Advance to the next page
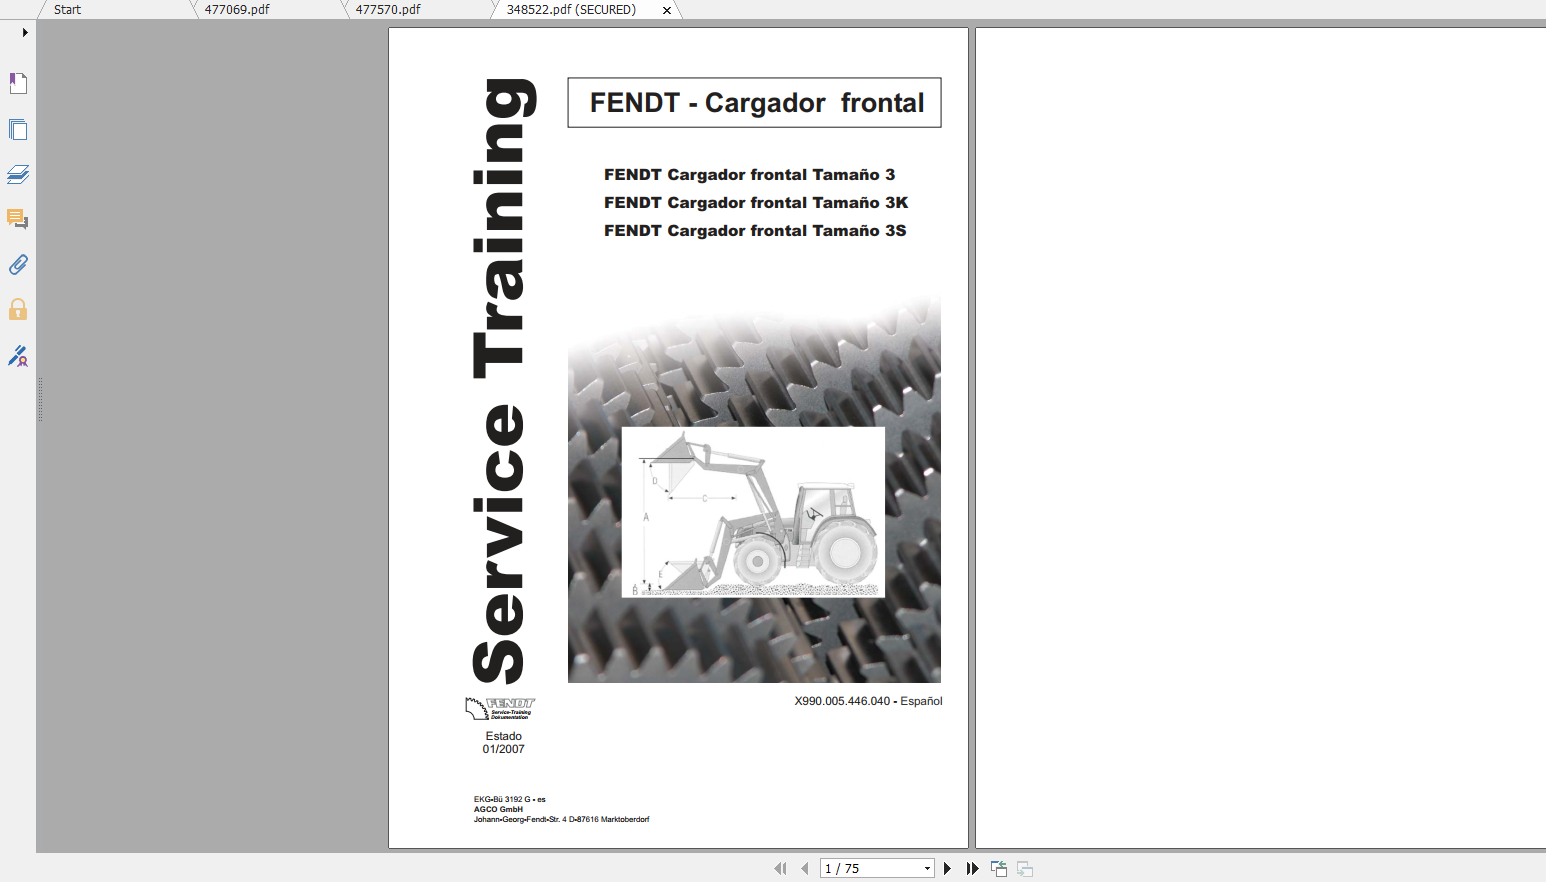The height and width of the screenshot is (882, 1546). point(947,868)
